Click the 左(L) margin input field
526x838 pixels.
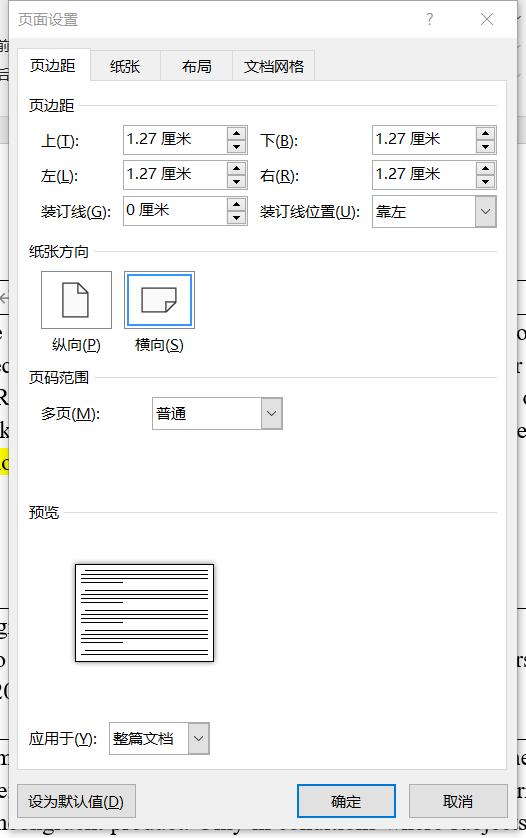175,175
